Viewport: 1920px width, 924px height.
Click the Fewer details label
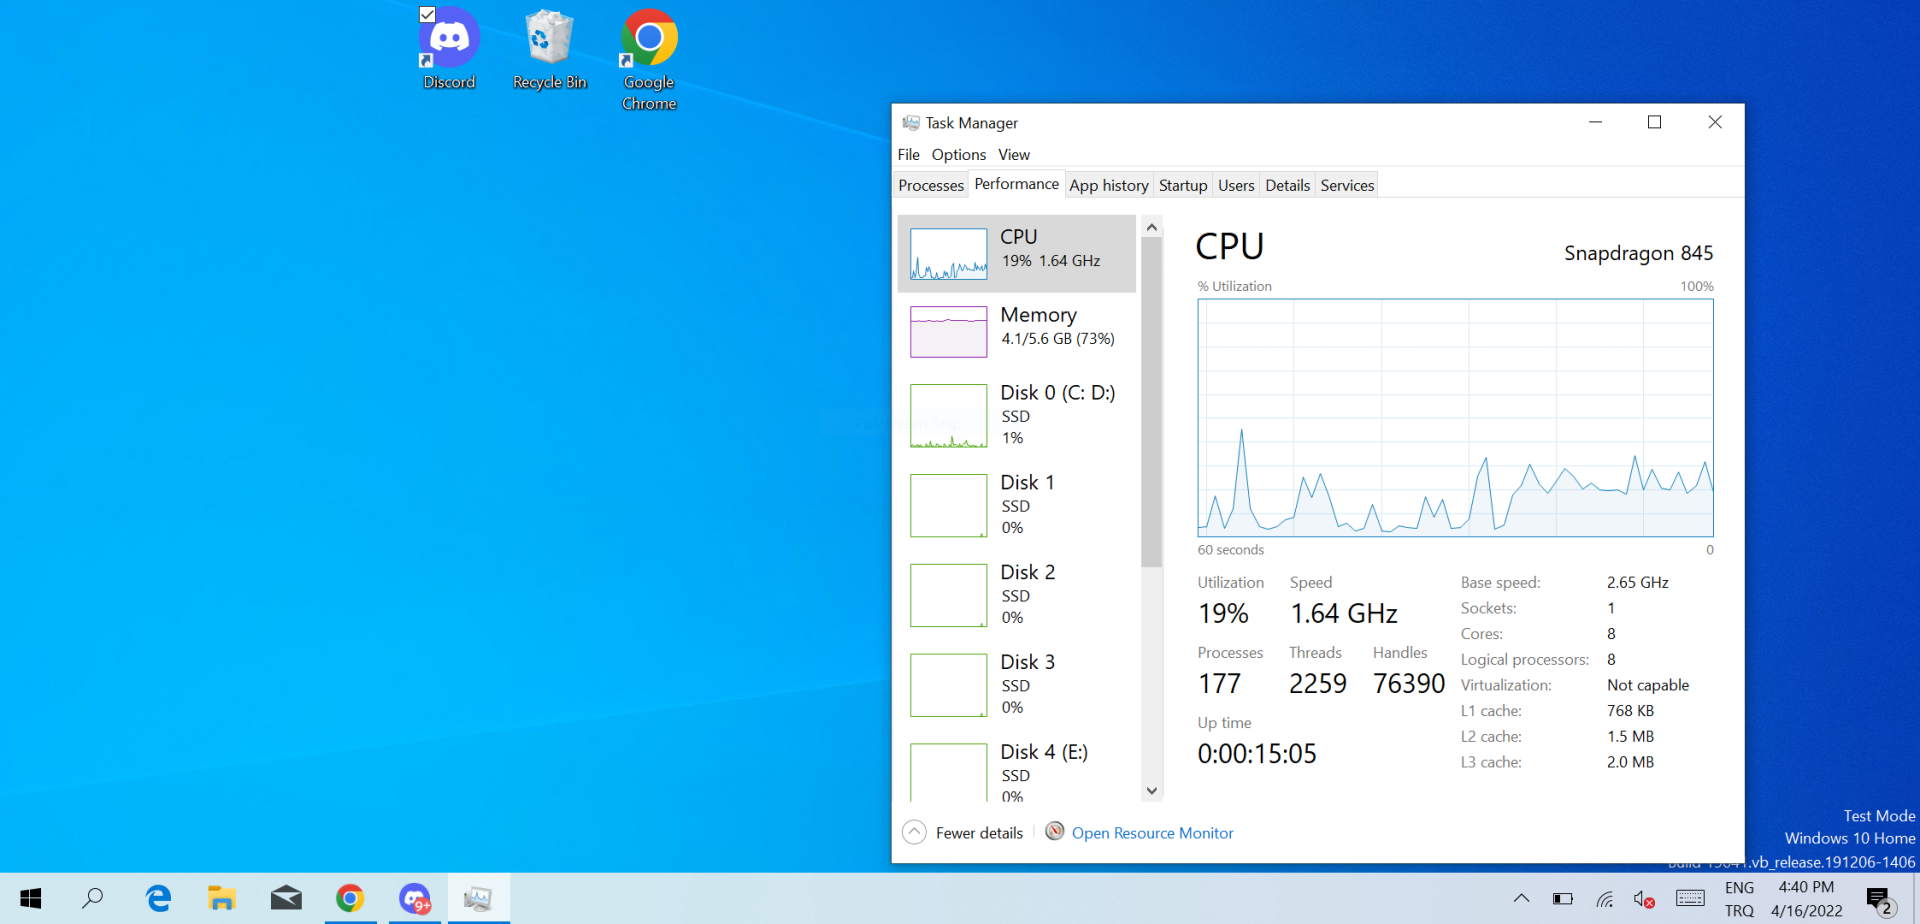coord(979,833)
